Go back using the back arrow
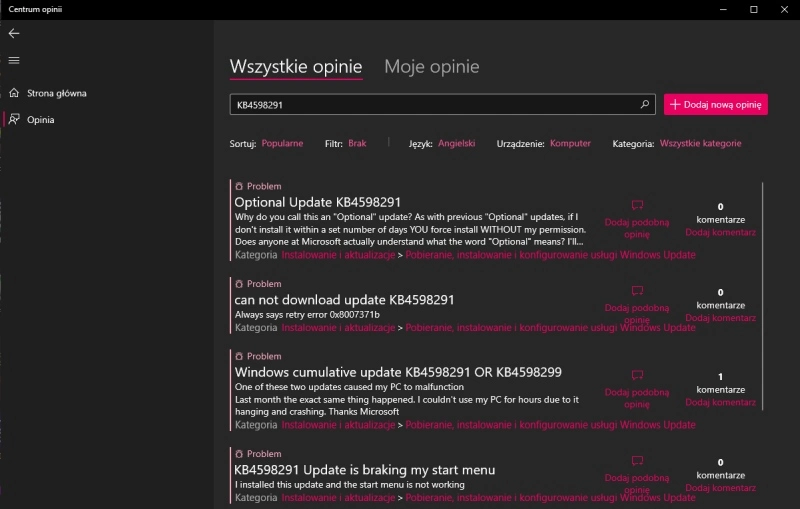Viewport: 800px width, 509px height. (x=14, y=33)
